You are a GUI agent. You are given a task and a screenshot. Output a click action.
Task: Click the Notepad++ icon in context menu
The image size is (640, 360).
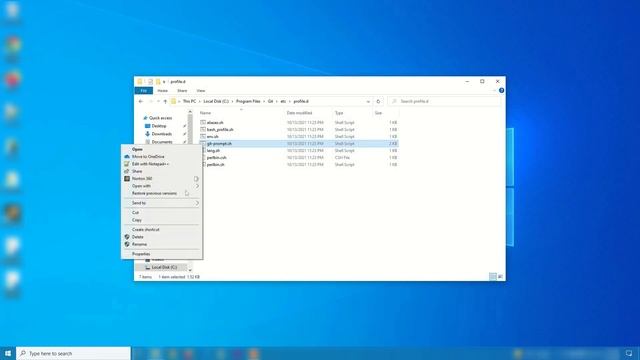point(127,164)
